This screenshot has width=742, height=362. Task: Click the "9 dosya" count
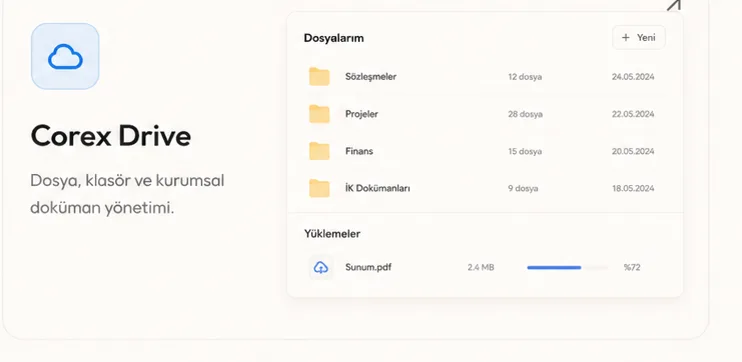click(x=523, y=188)
